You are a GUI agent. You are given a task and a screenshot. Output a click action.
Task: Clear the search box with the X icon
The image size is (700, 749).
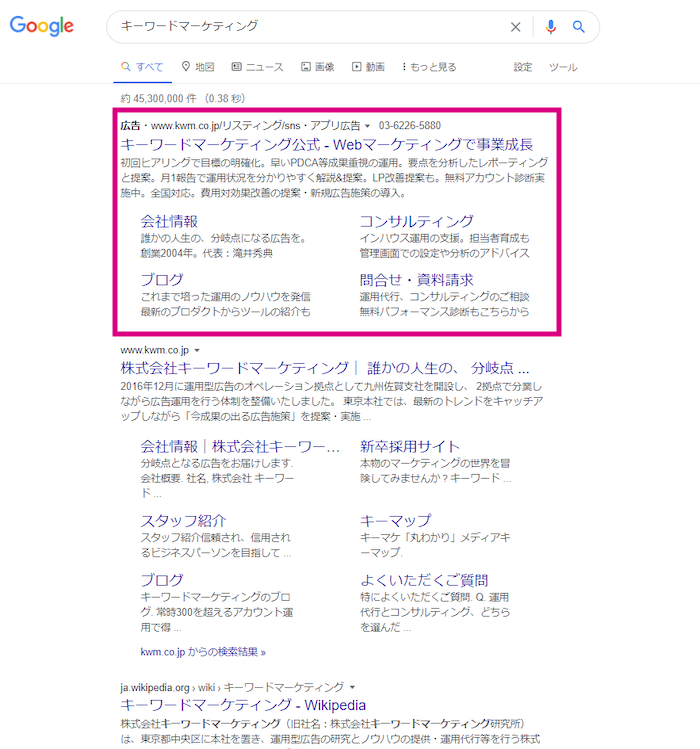516,27
